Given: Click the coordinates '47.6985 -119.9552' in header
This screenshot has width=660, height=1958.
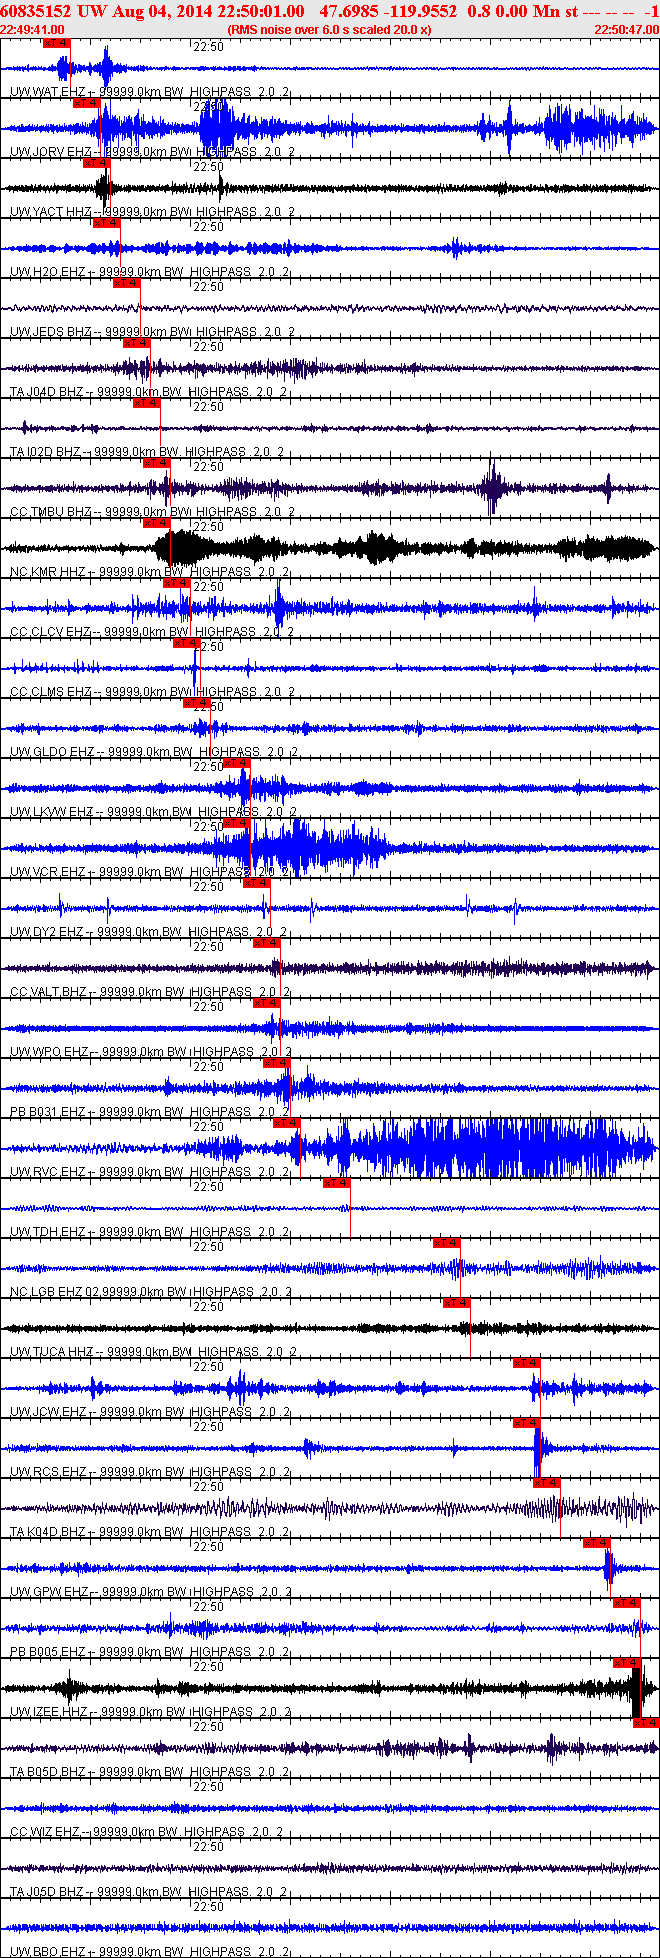Looking at the screenshot, I should coord(388,11).
